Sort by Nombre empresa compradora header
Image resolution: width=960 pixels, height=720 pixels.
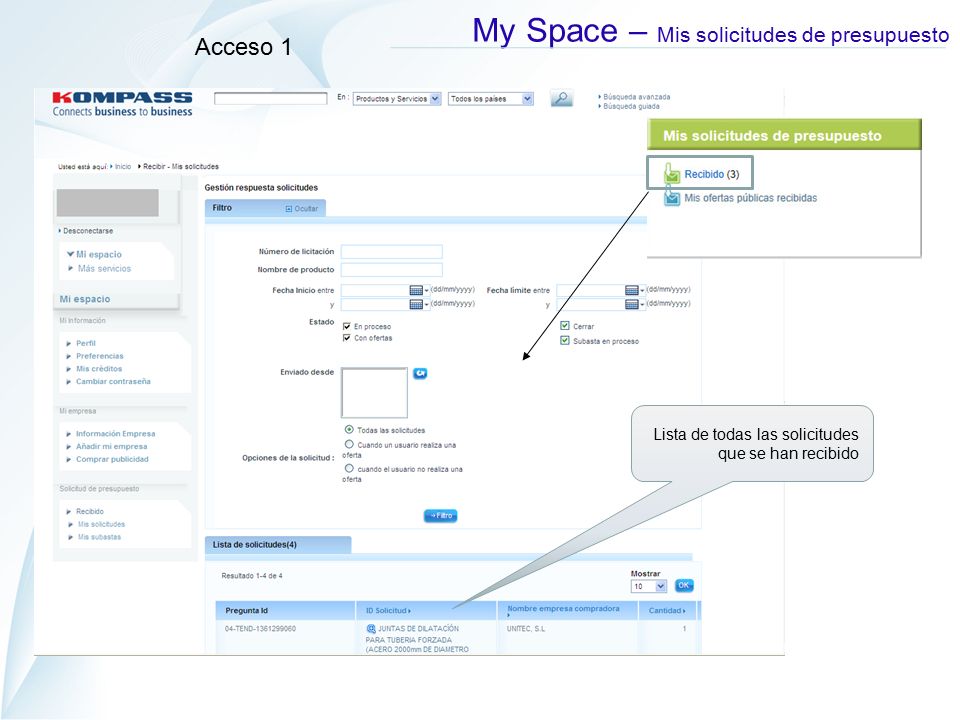(x=563, y=609)
